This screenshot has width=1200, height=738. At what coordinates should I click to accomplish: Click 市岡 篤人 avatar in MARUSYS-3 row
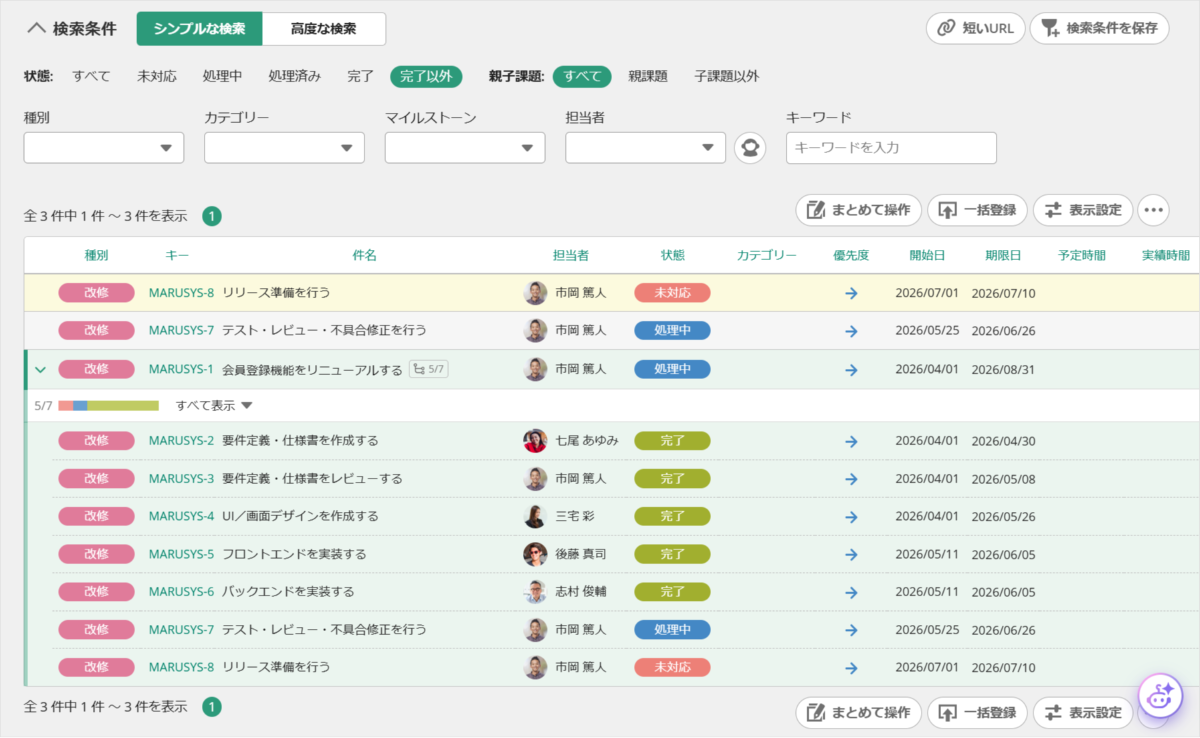pos(535,478)
